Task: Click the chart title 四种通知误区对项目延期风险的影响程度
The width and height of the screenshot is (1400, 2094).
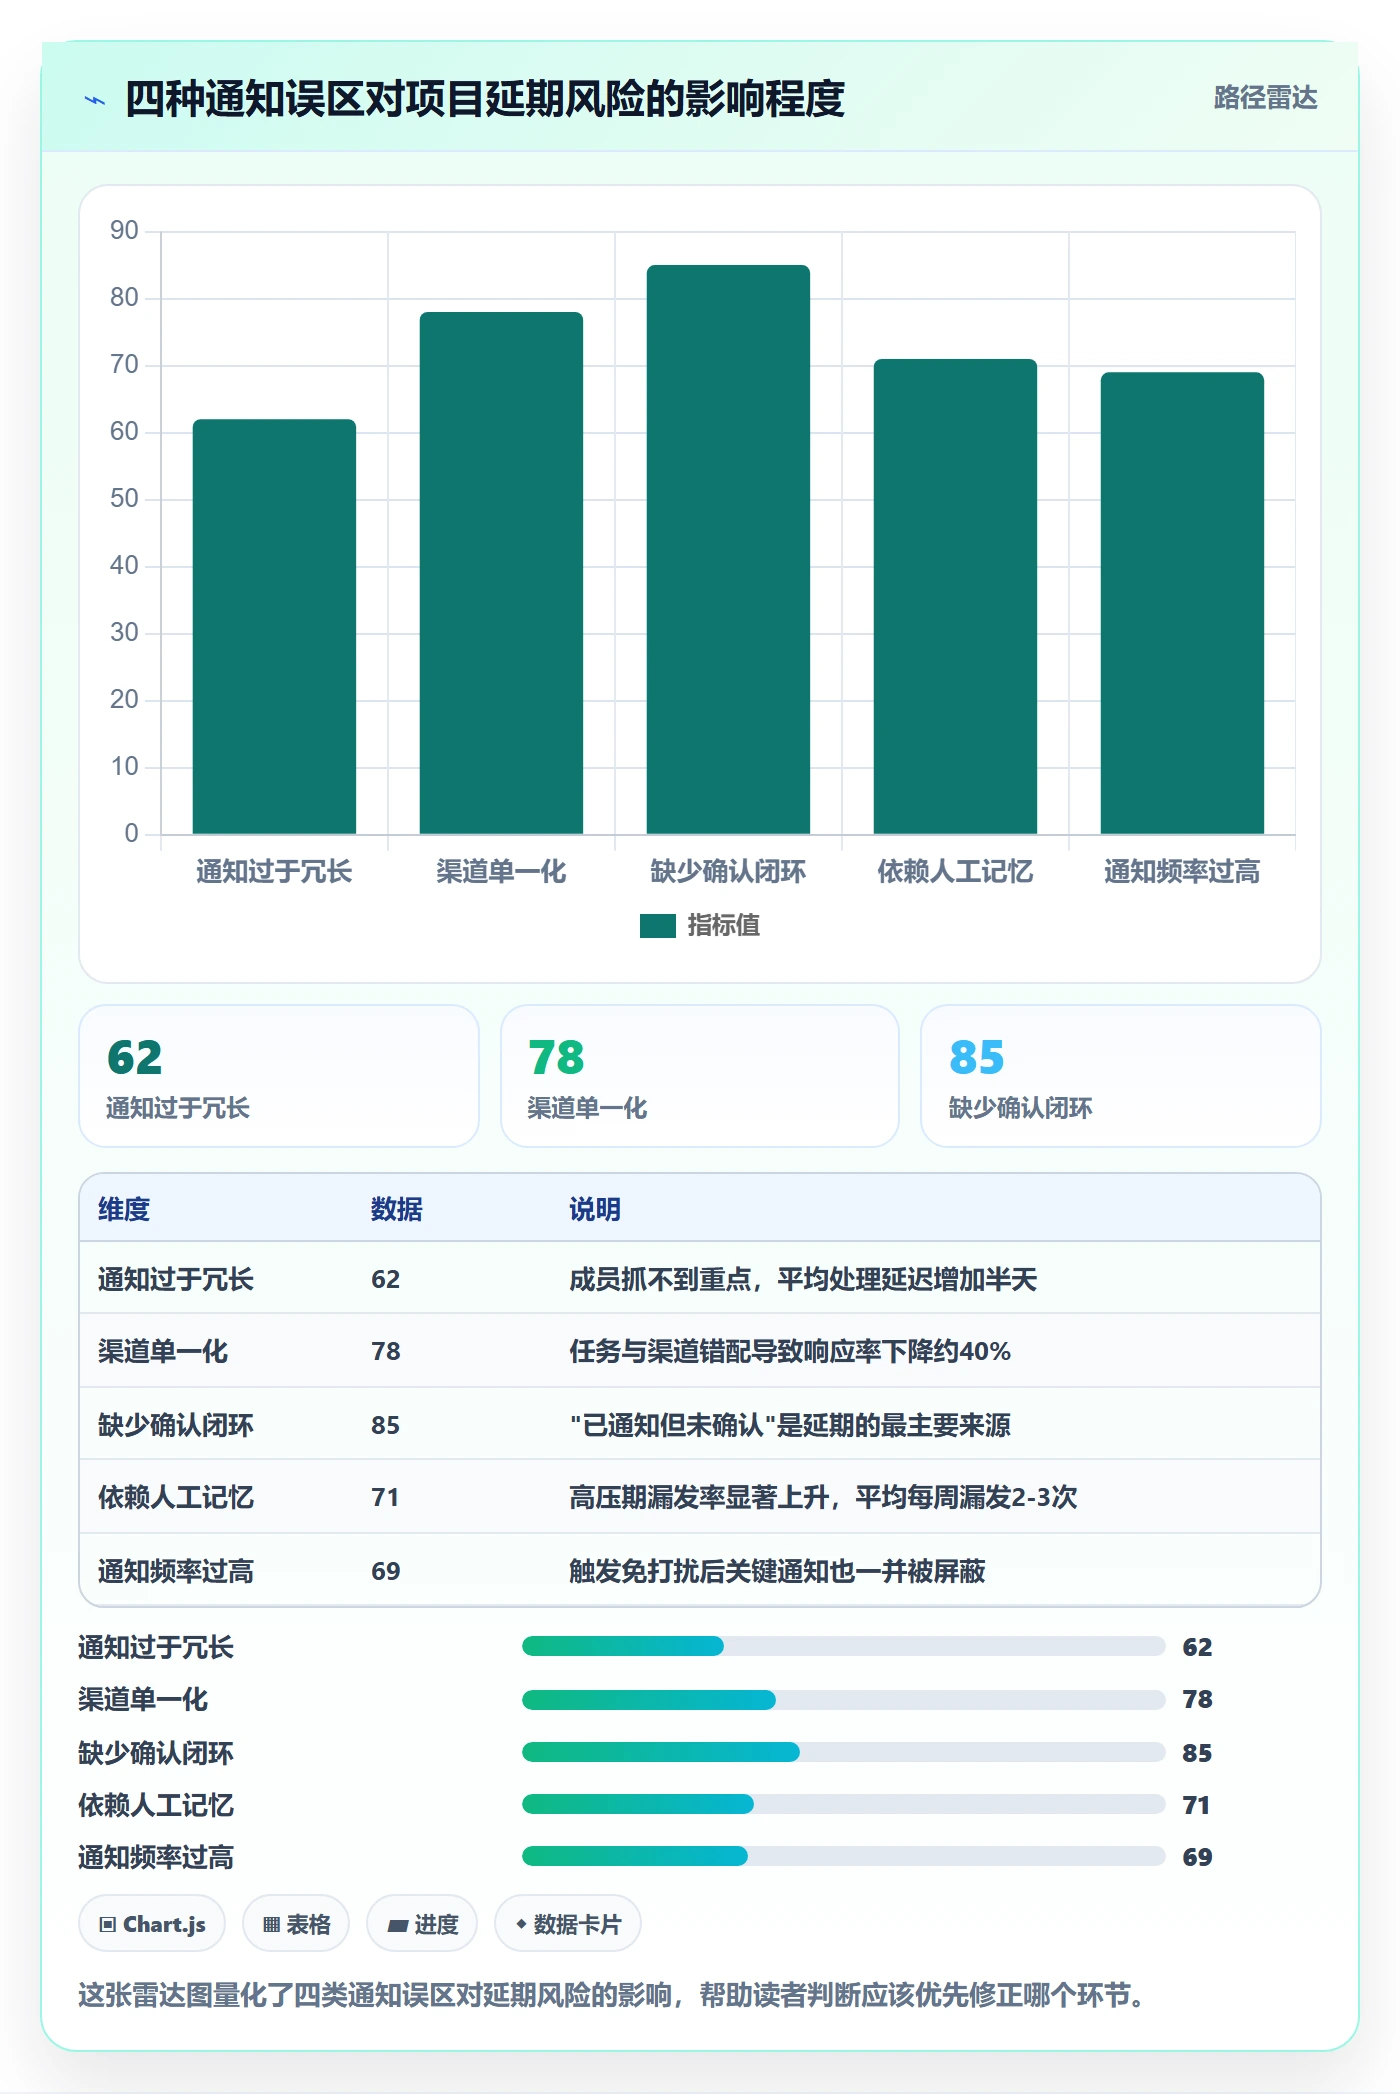Action: pos(485,99)
